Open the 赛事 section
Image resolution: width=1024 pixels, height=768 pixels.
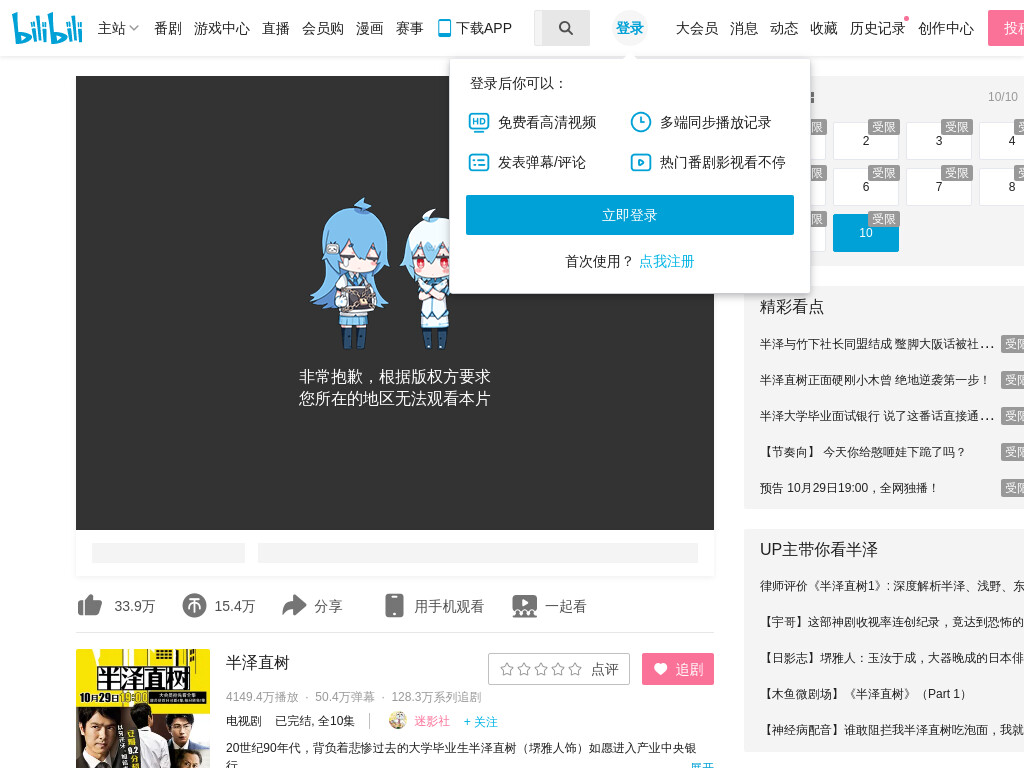coord(409,28)
